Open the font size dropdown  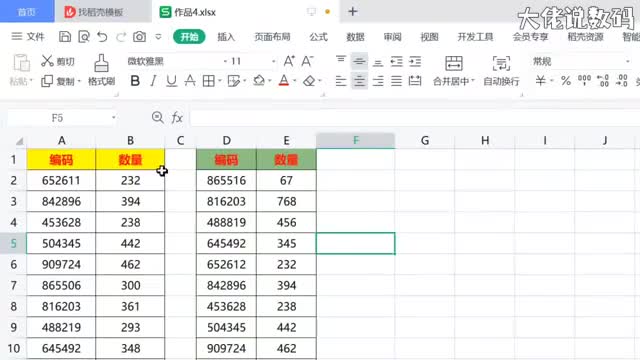pos(273,61)
